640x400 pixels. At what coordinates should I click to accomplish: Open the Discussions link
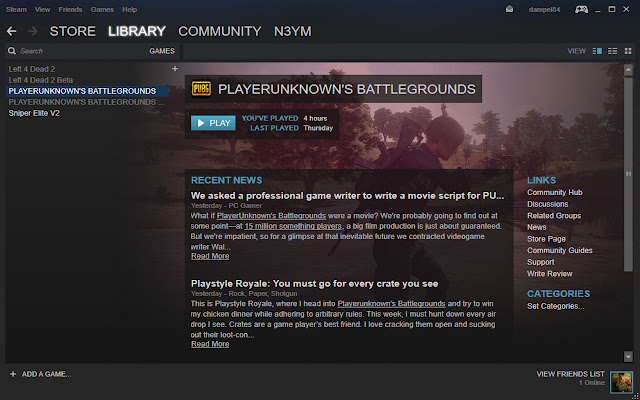tap(547, 204)
